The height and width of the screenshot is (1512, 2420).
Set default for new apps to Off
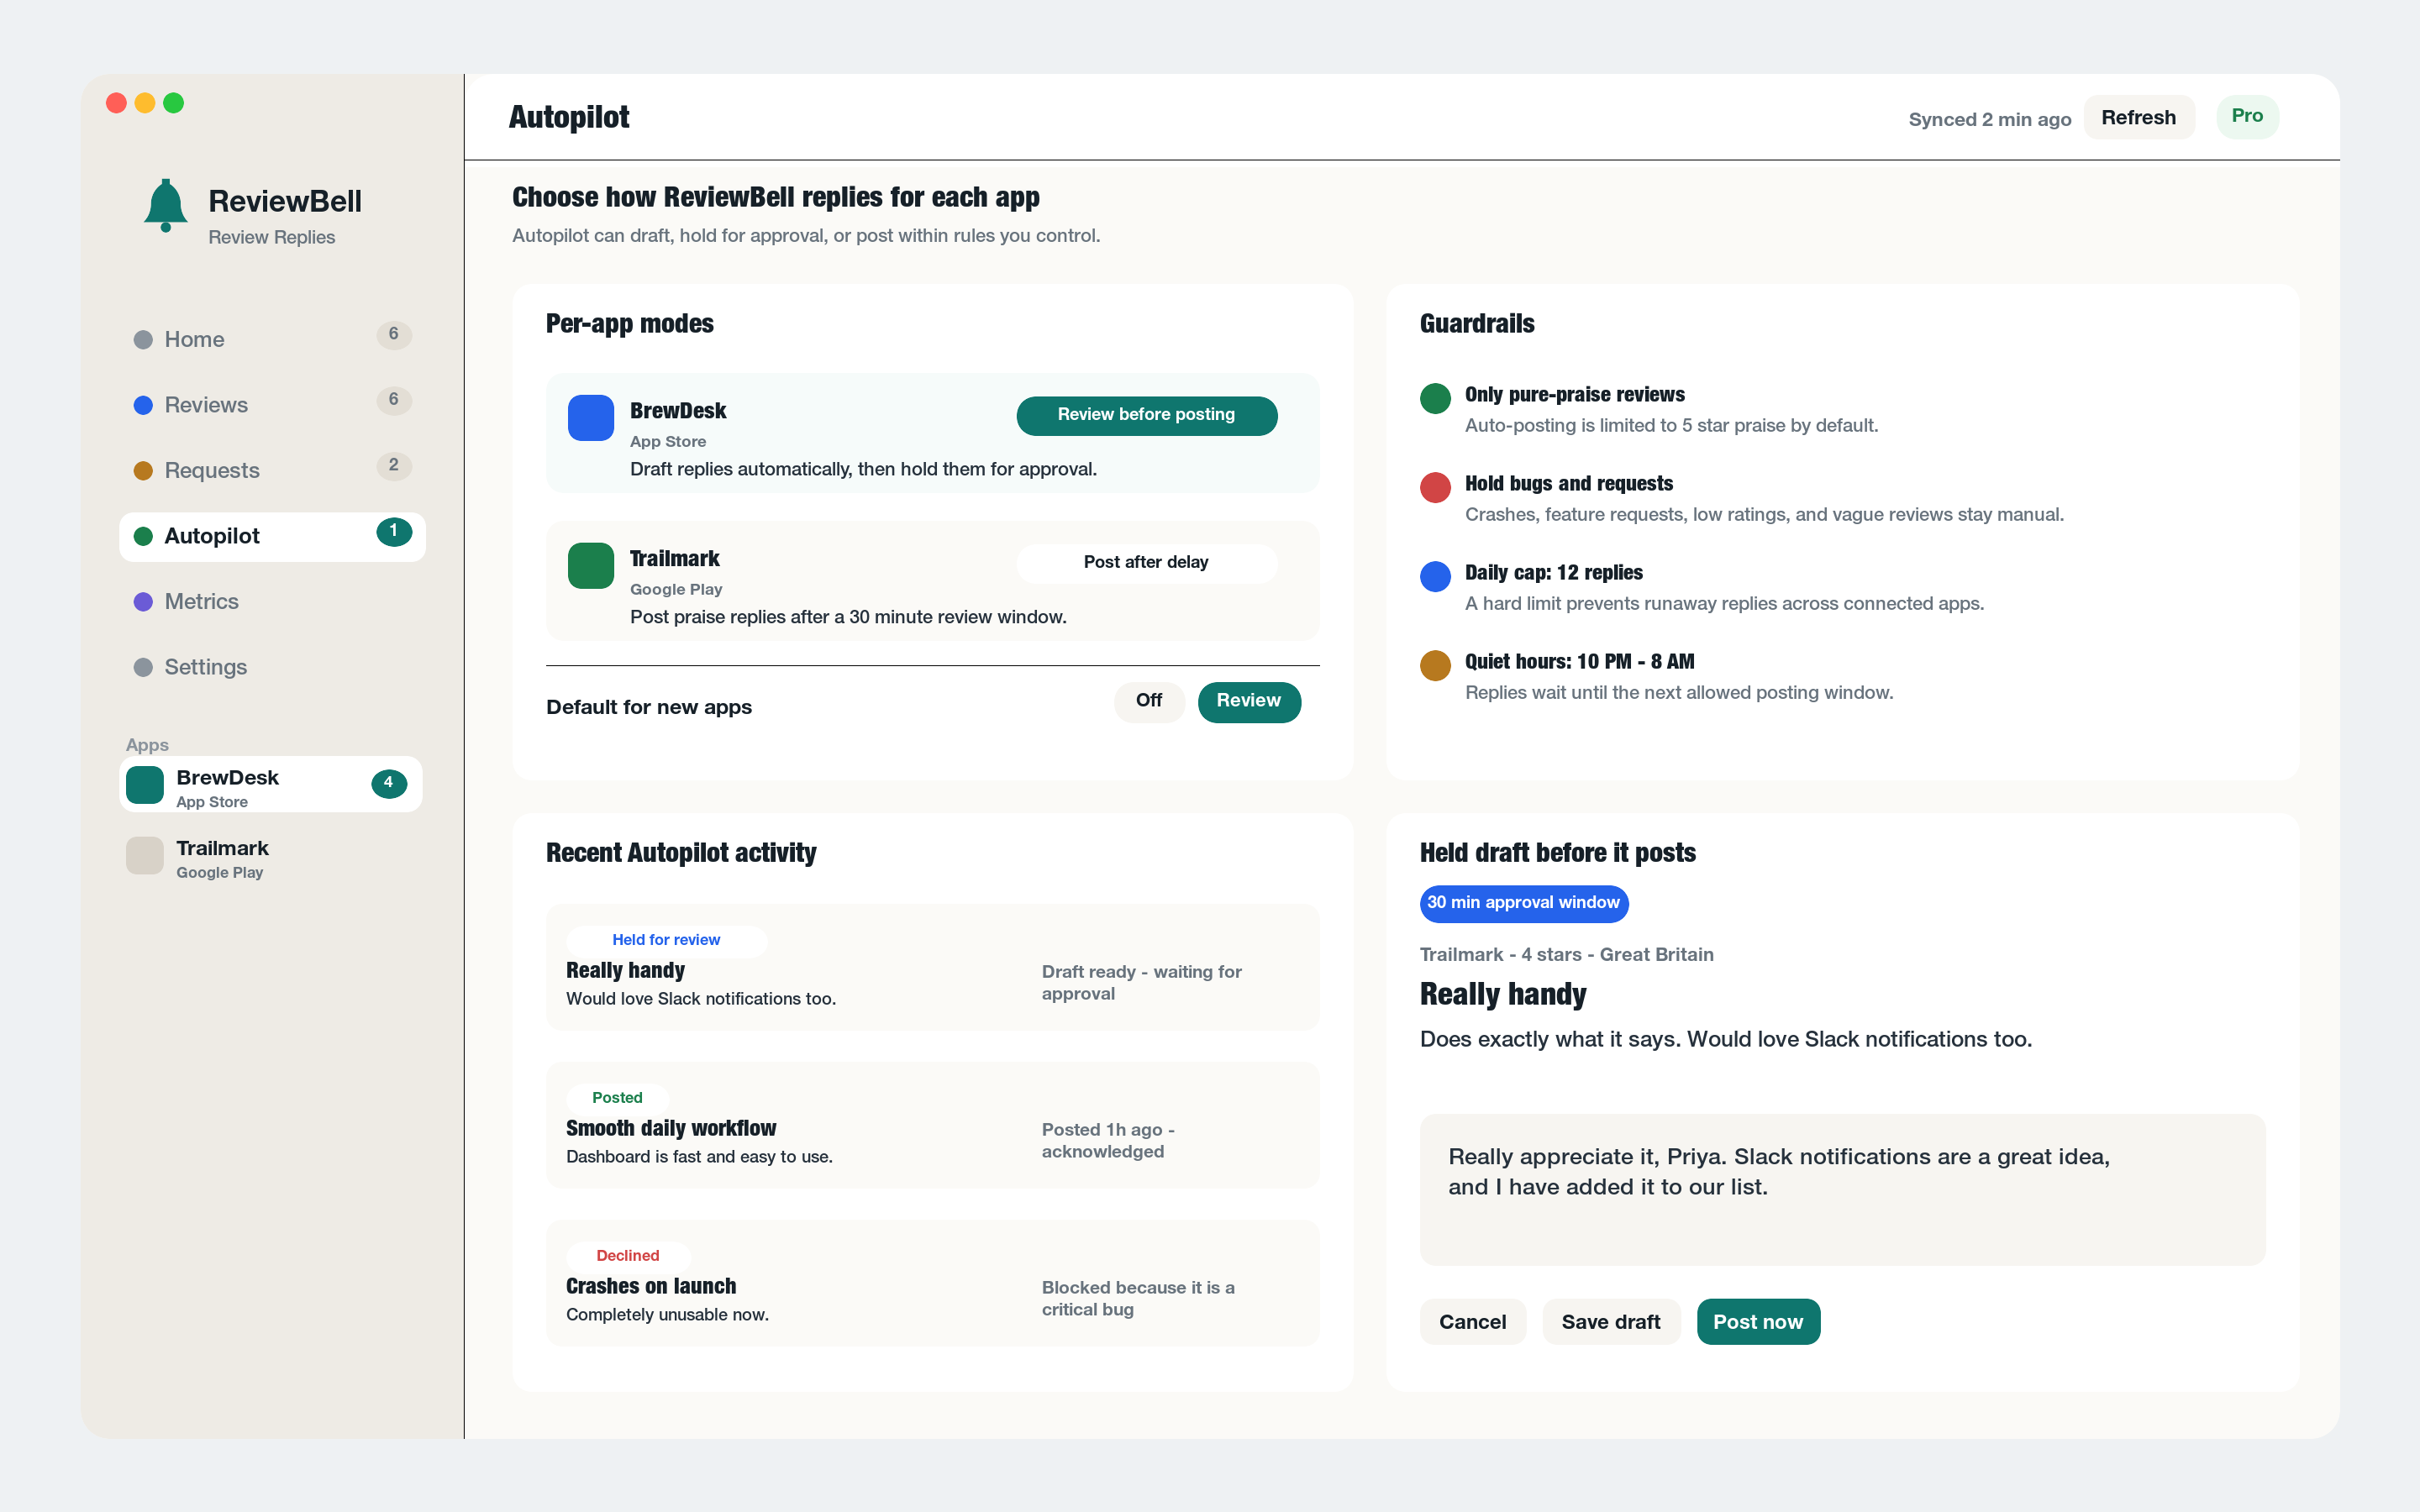[x=1149, y=701]
